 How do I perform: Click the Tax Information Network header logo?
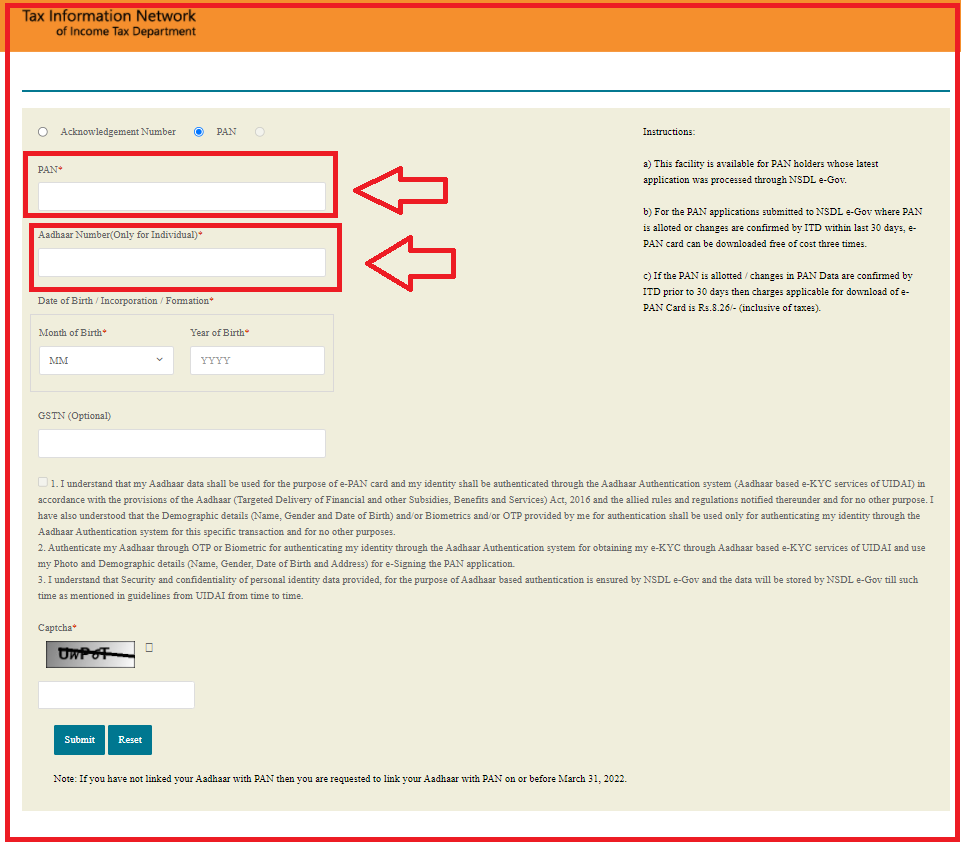pos(110,23)
